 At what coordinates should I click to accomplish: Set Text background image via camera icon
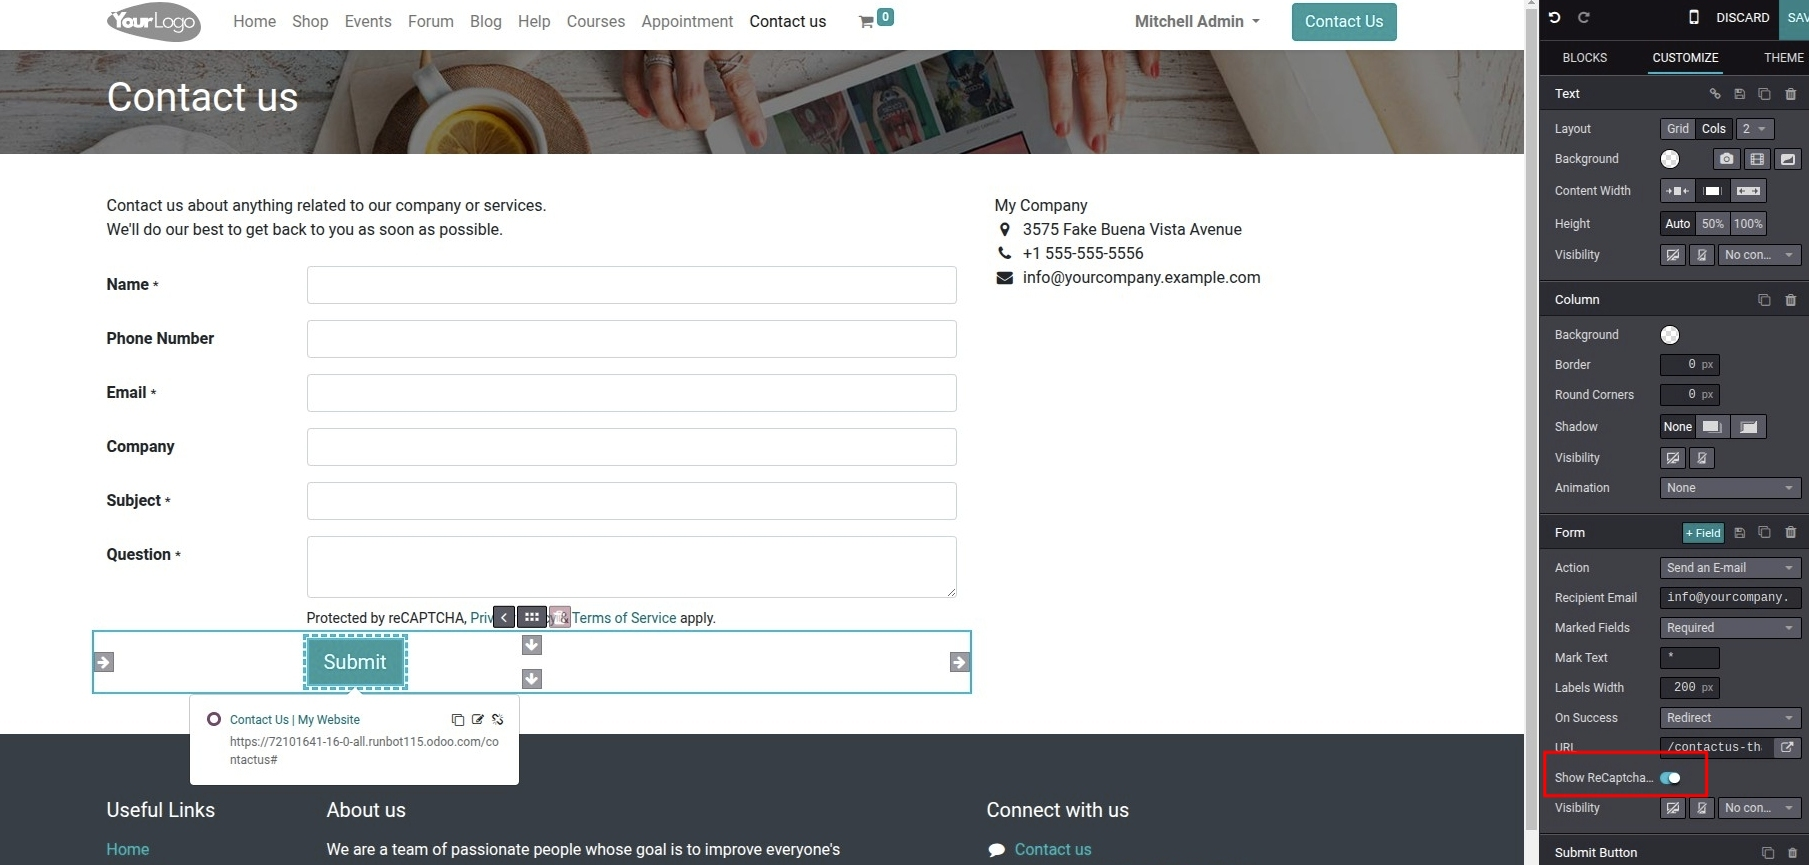pyautogui.click(x=1727, y=159)
